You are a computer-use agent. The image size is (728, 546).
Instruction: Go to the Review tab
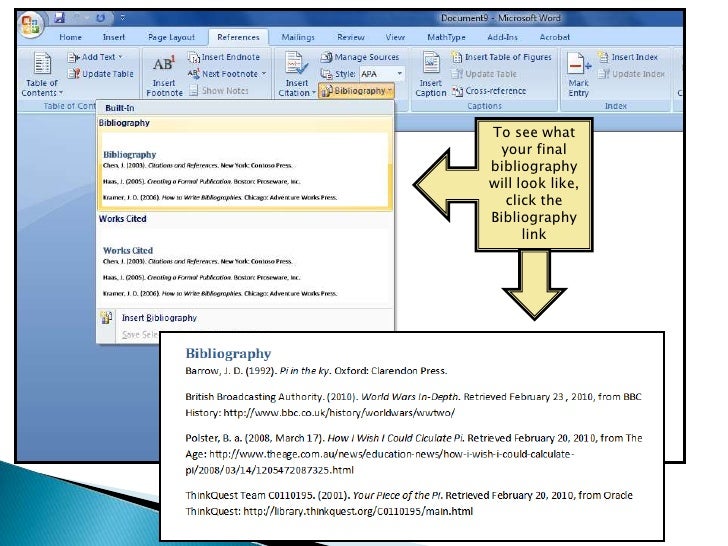[x=351, y=37]
